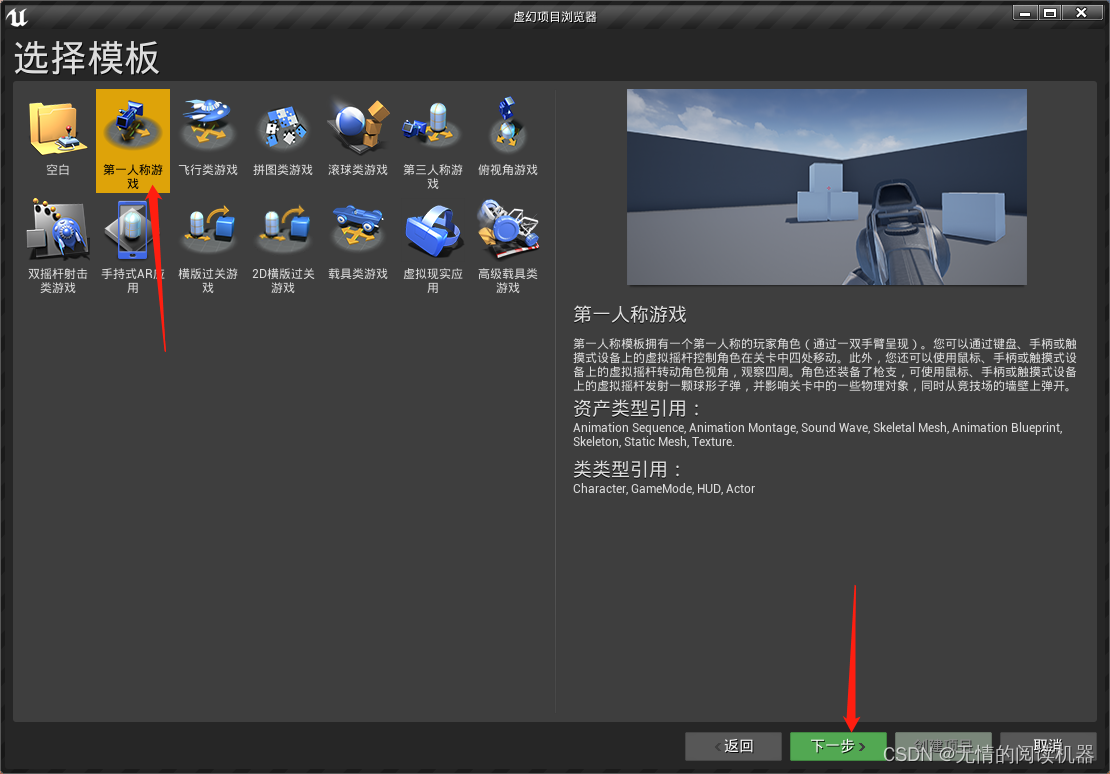Click the first-person template preview image
The width and height of the screenshot is (1110, 774).
click(827, 187)
